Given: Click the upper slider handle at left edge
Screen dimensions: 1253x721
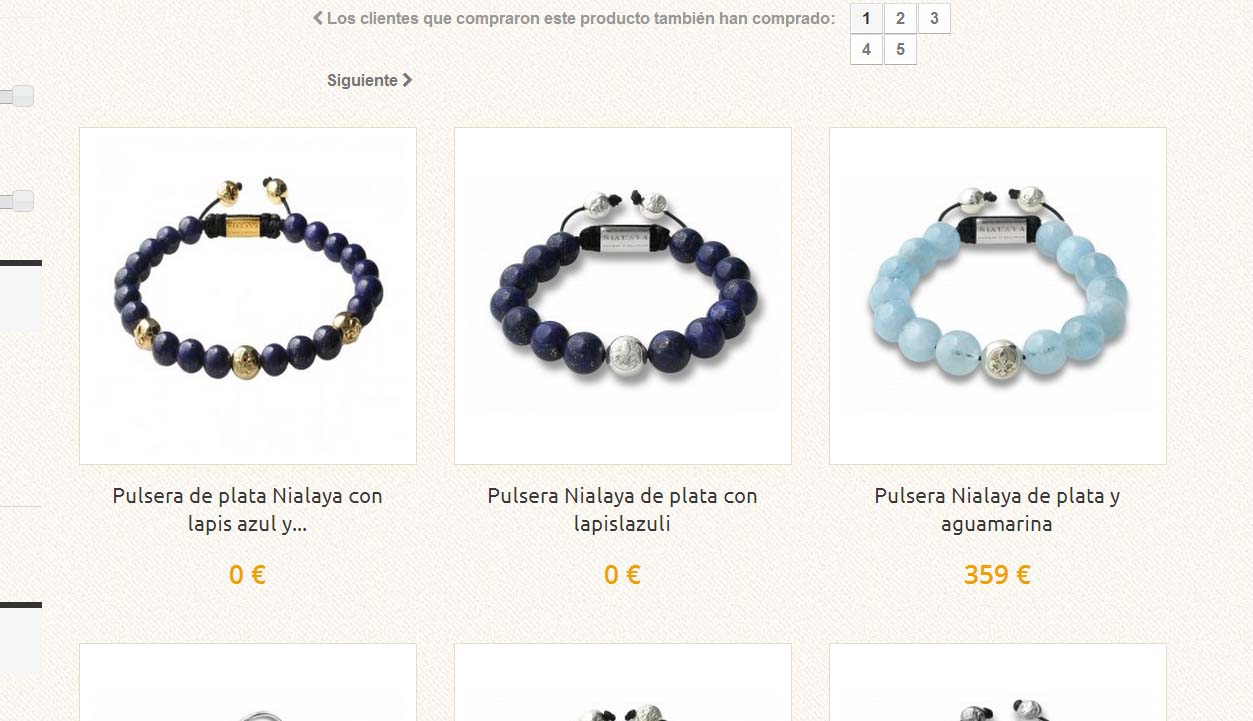Looking at the screenshot, I should click(18, 96).
